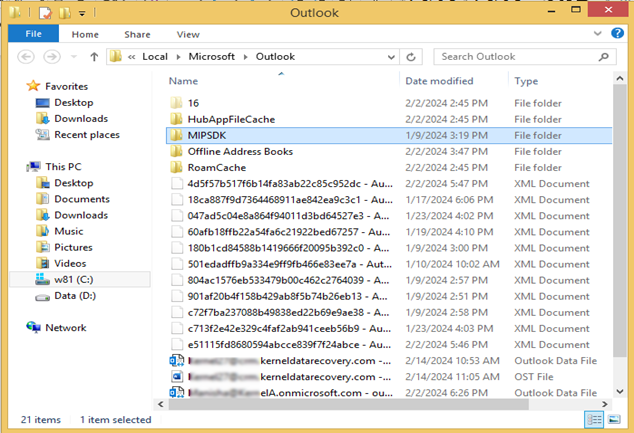Image resolution: width=634 pixels, height=433 pixels.
Task: Sort by the Type column header
Action: pyautogui.click(x=526, y=81)
